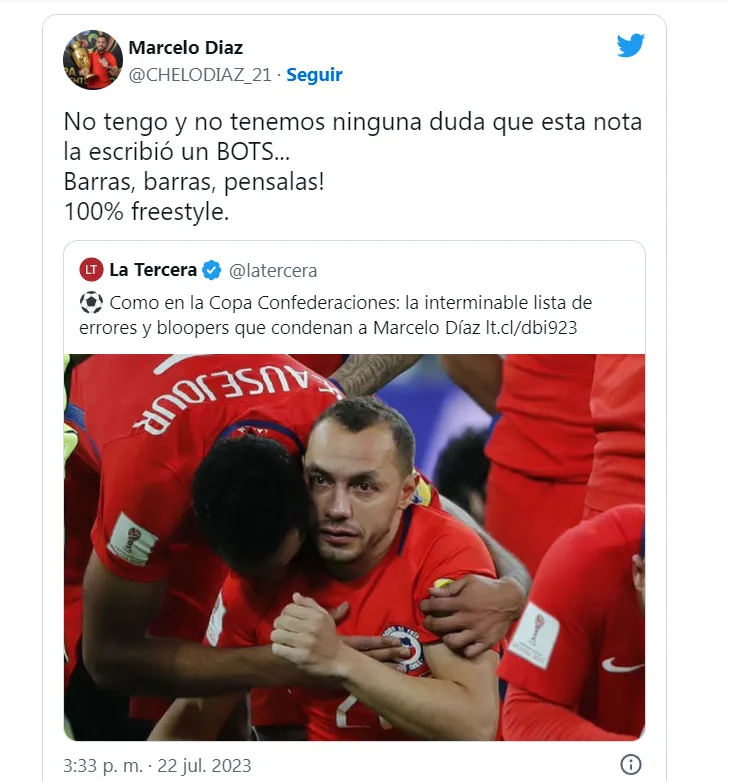The height and width of the screenshot is (781, 729).
Task: Open the quoted tweet photo of the players
Action: point(355,547)
